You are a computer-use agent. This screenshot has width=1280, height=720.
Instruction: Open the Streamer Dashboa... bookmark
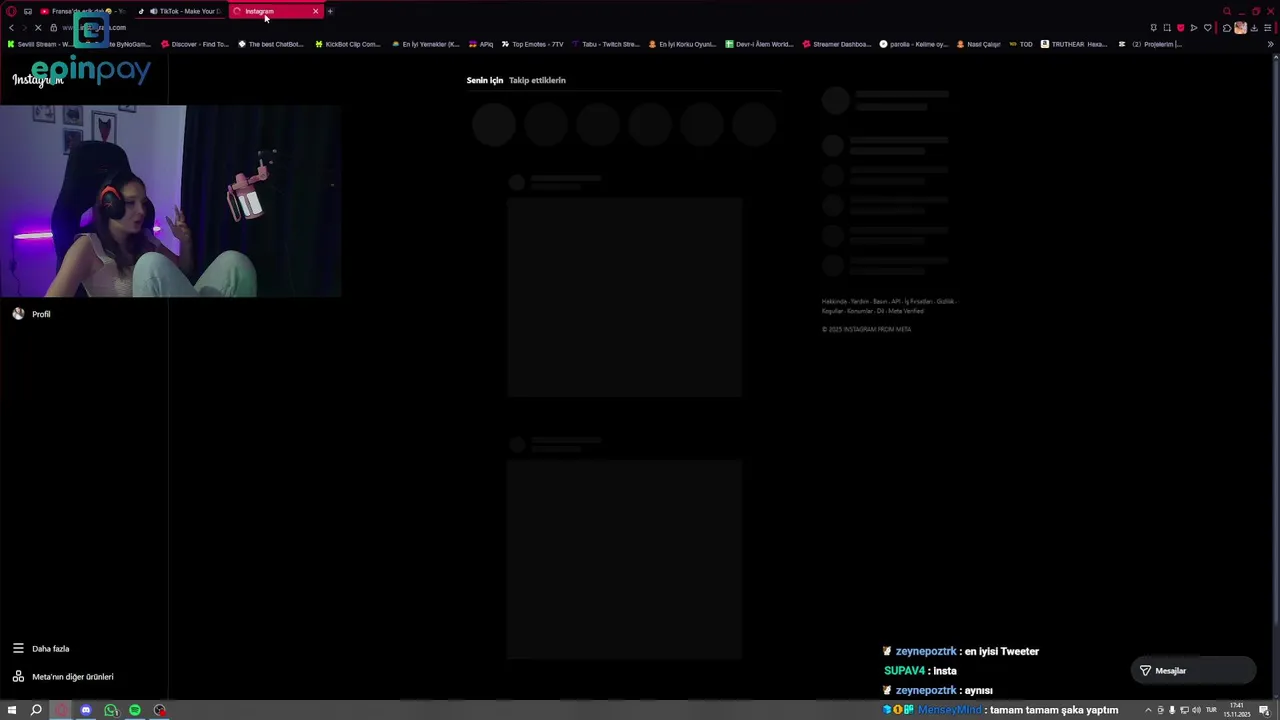837,44
